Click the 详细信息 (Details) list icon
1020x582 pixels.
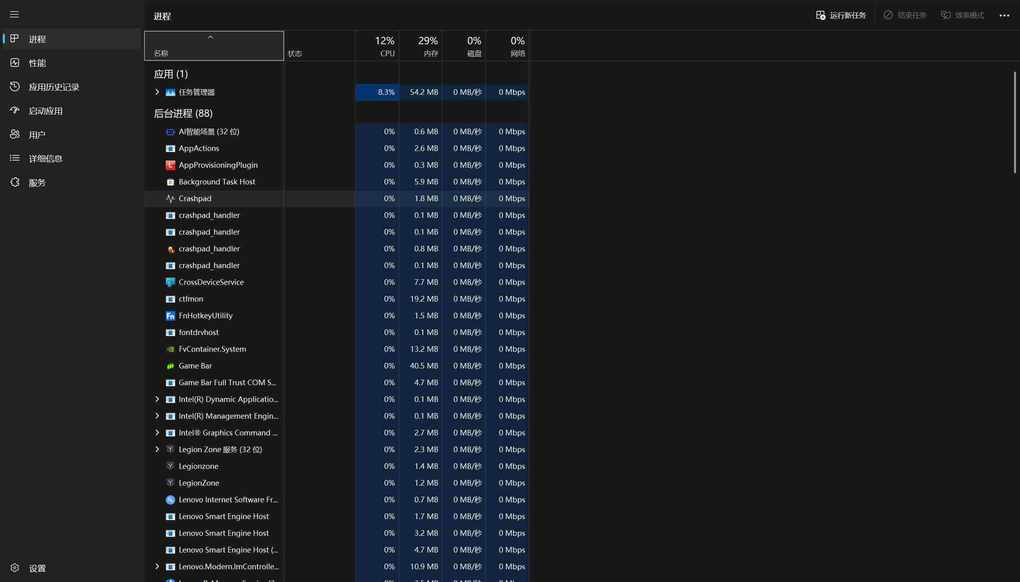pos(15,159)
